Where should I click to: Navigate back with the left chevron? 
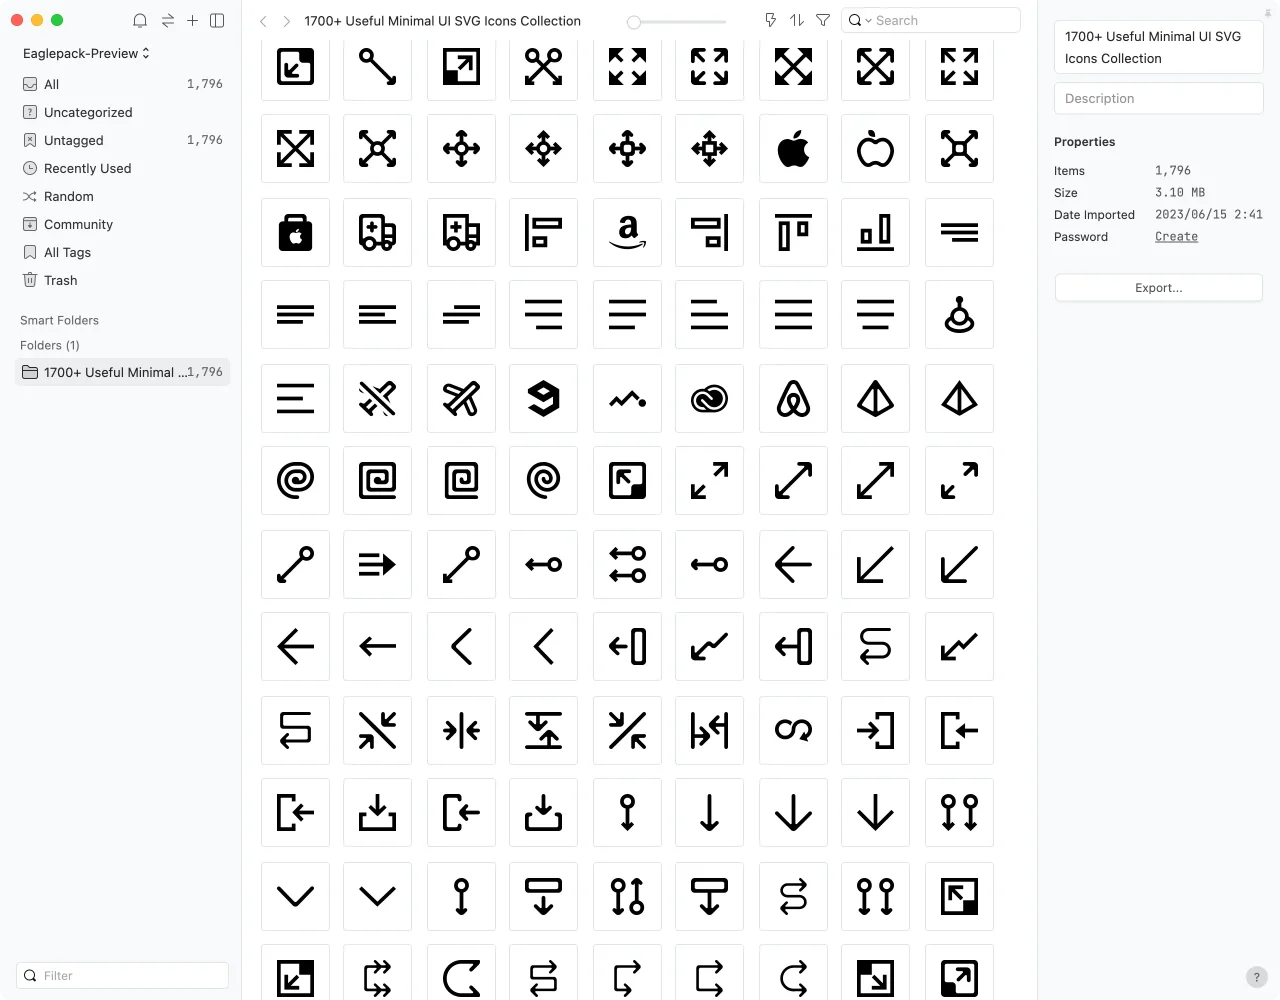tap(263, 21)
